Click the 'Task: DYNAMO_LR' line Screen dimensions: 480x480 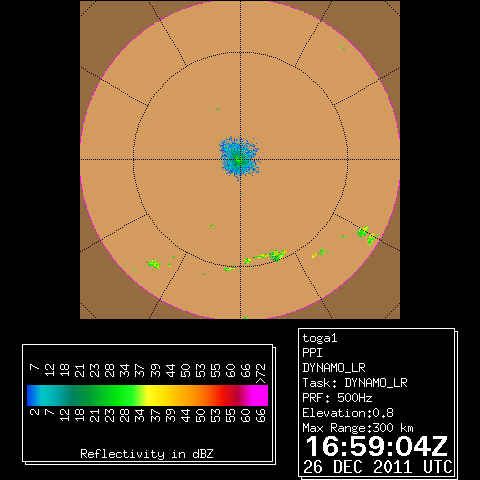tap(355, 383)
